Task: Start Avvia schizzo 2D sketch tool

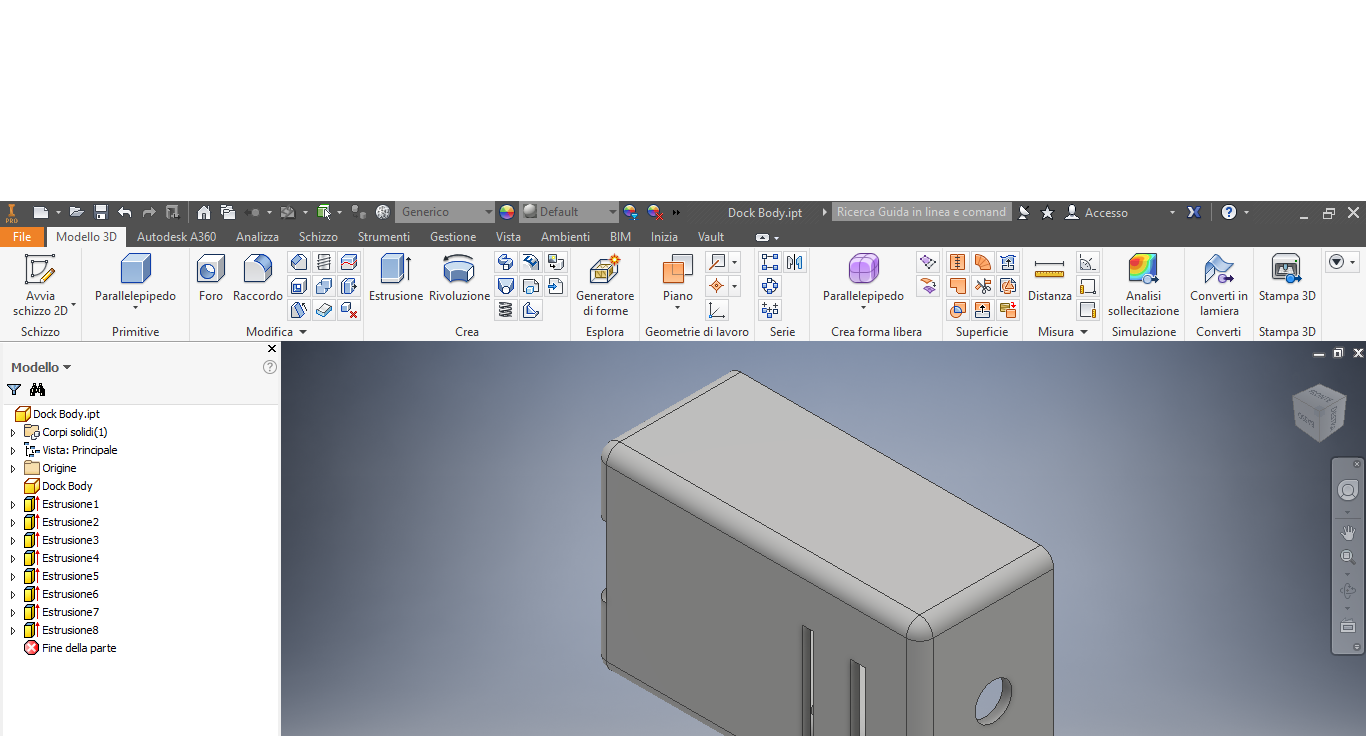Action: tap(40, 285)
